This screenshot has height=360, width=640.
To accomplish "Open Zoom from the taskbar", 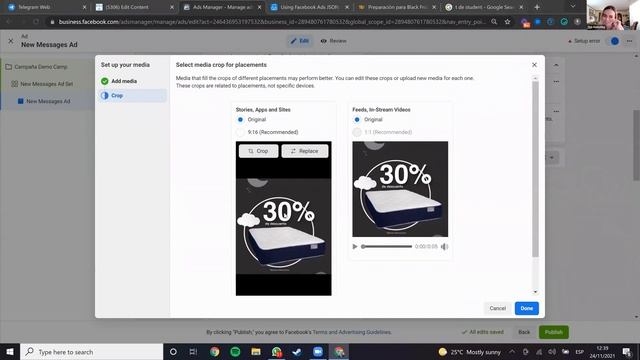I will pyautogui.click(x=318, y=351).
